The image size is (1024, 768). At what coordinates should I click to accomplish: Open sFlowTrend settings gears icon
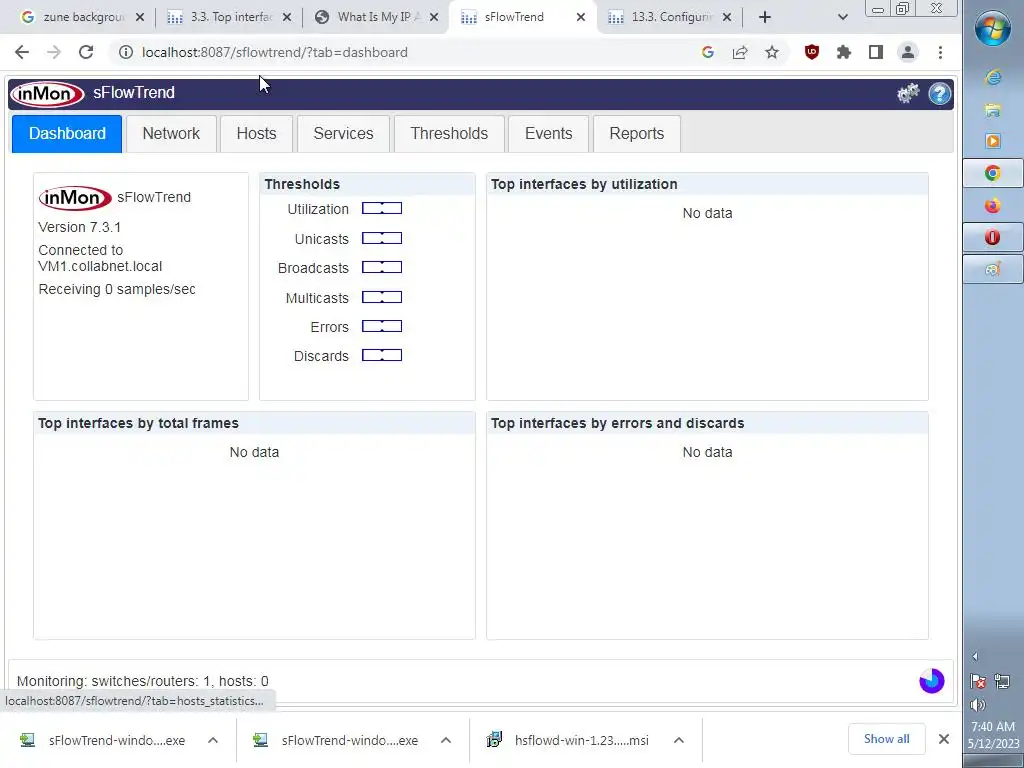point(908,93)
